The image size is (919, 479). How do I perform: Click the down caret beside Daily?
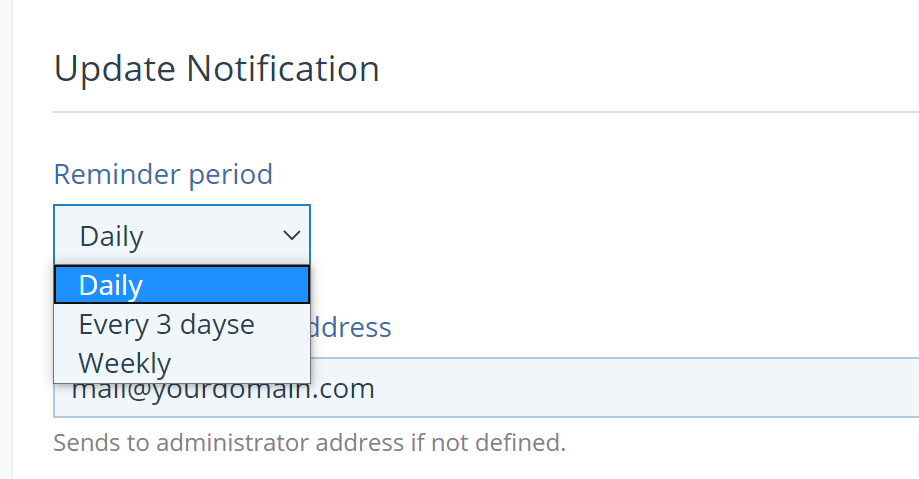point(292,236)
